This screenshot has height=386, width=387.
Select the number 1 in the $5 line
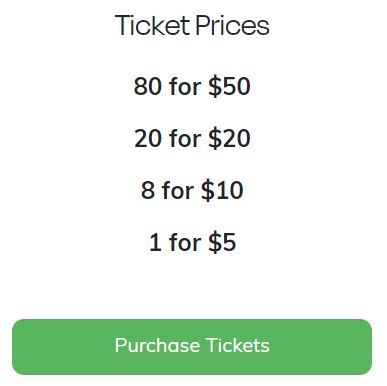[x=155, y=242]
